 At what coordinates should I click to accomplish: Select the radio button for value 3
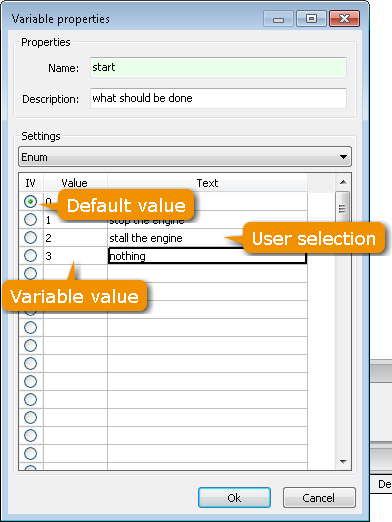(30, 255)
